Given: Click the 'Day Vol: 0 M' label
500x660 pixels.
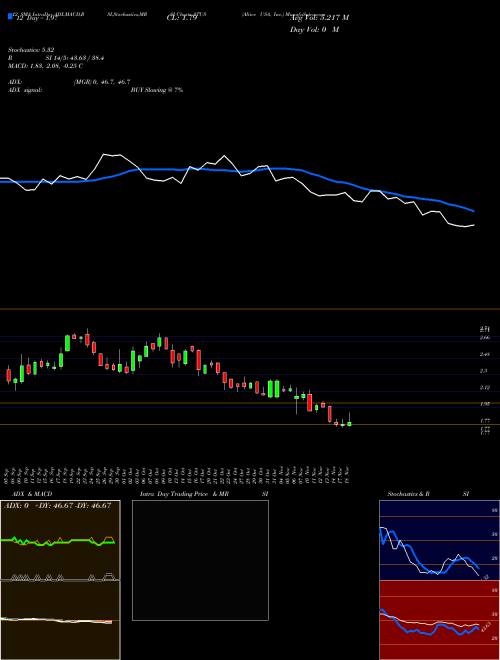Looking at the screenshot, I should [314, 30].
